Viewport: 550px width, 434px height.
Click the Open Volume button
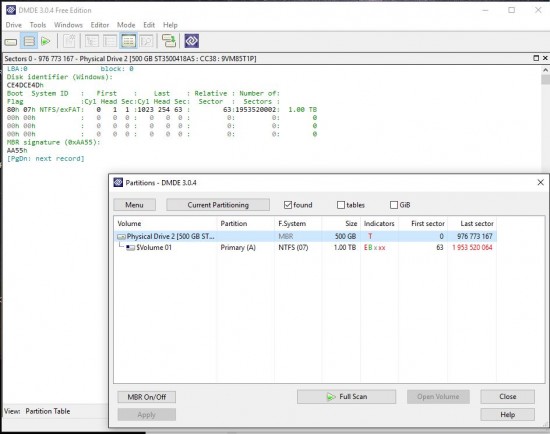pos(438,396)
